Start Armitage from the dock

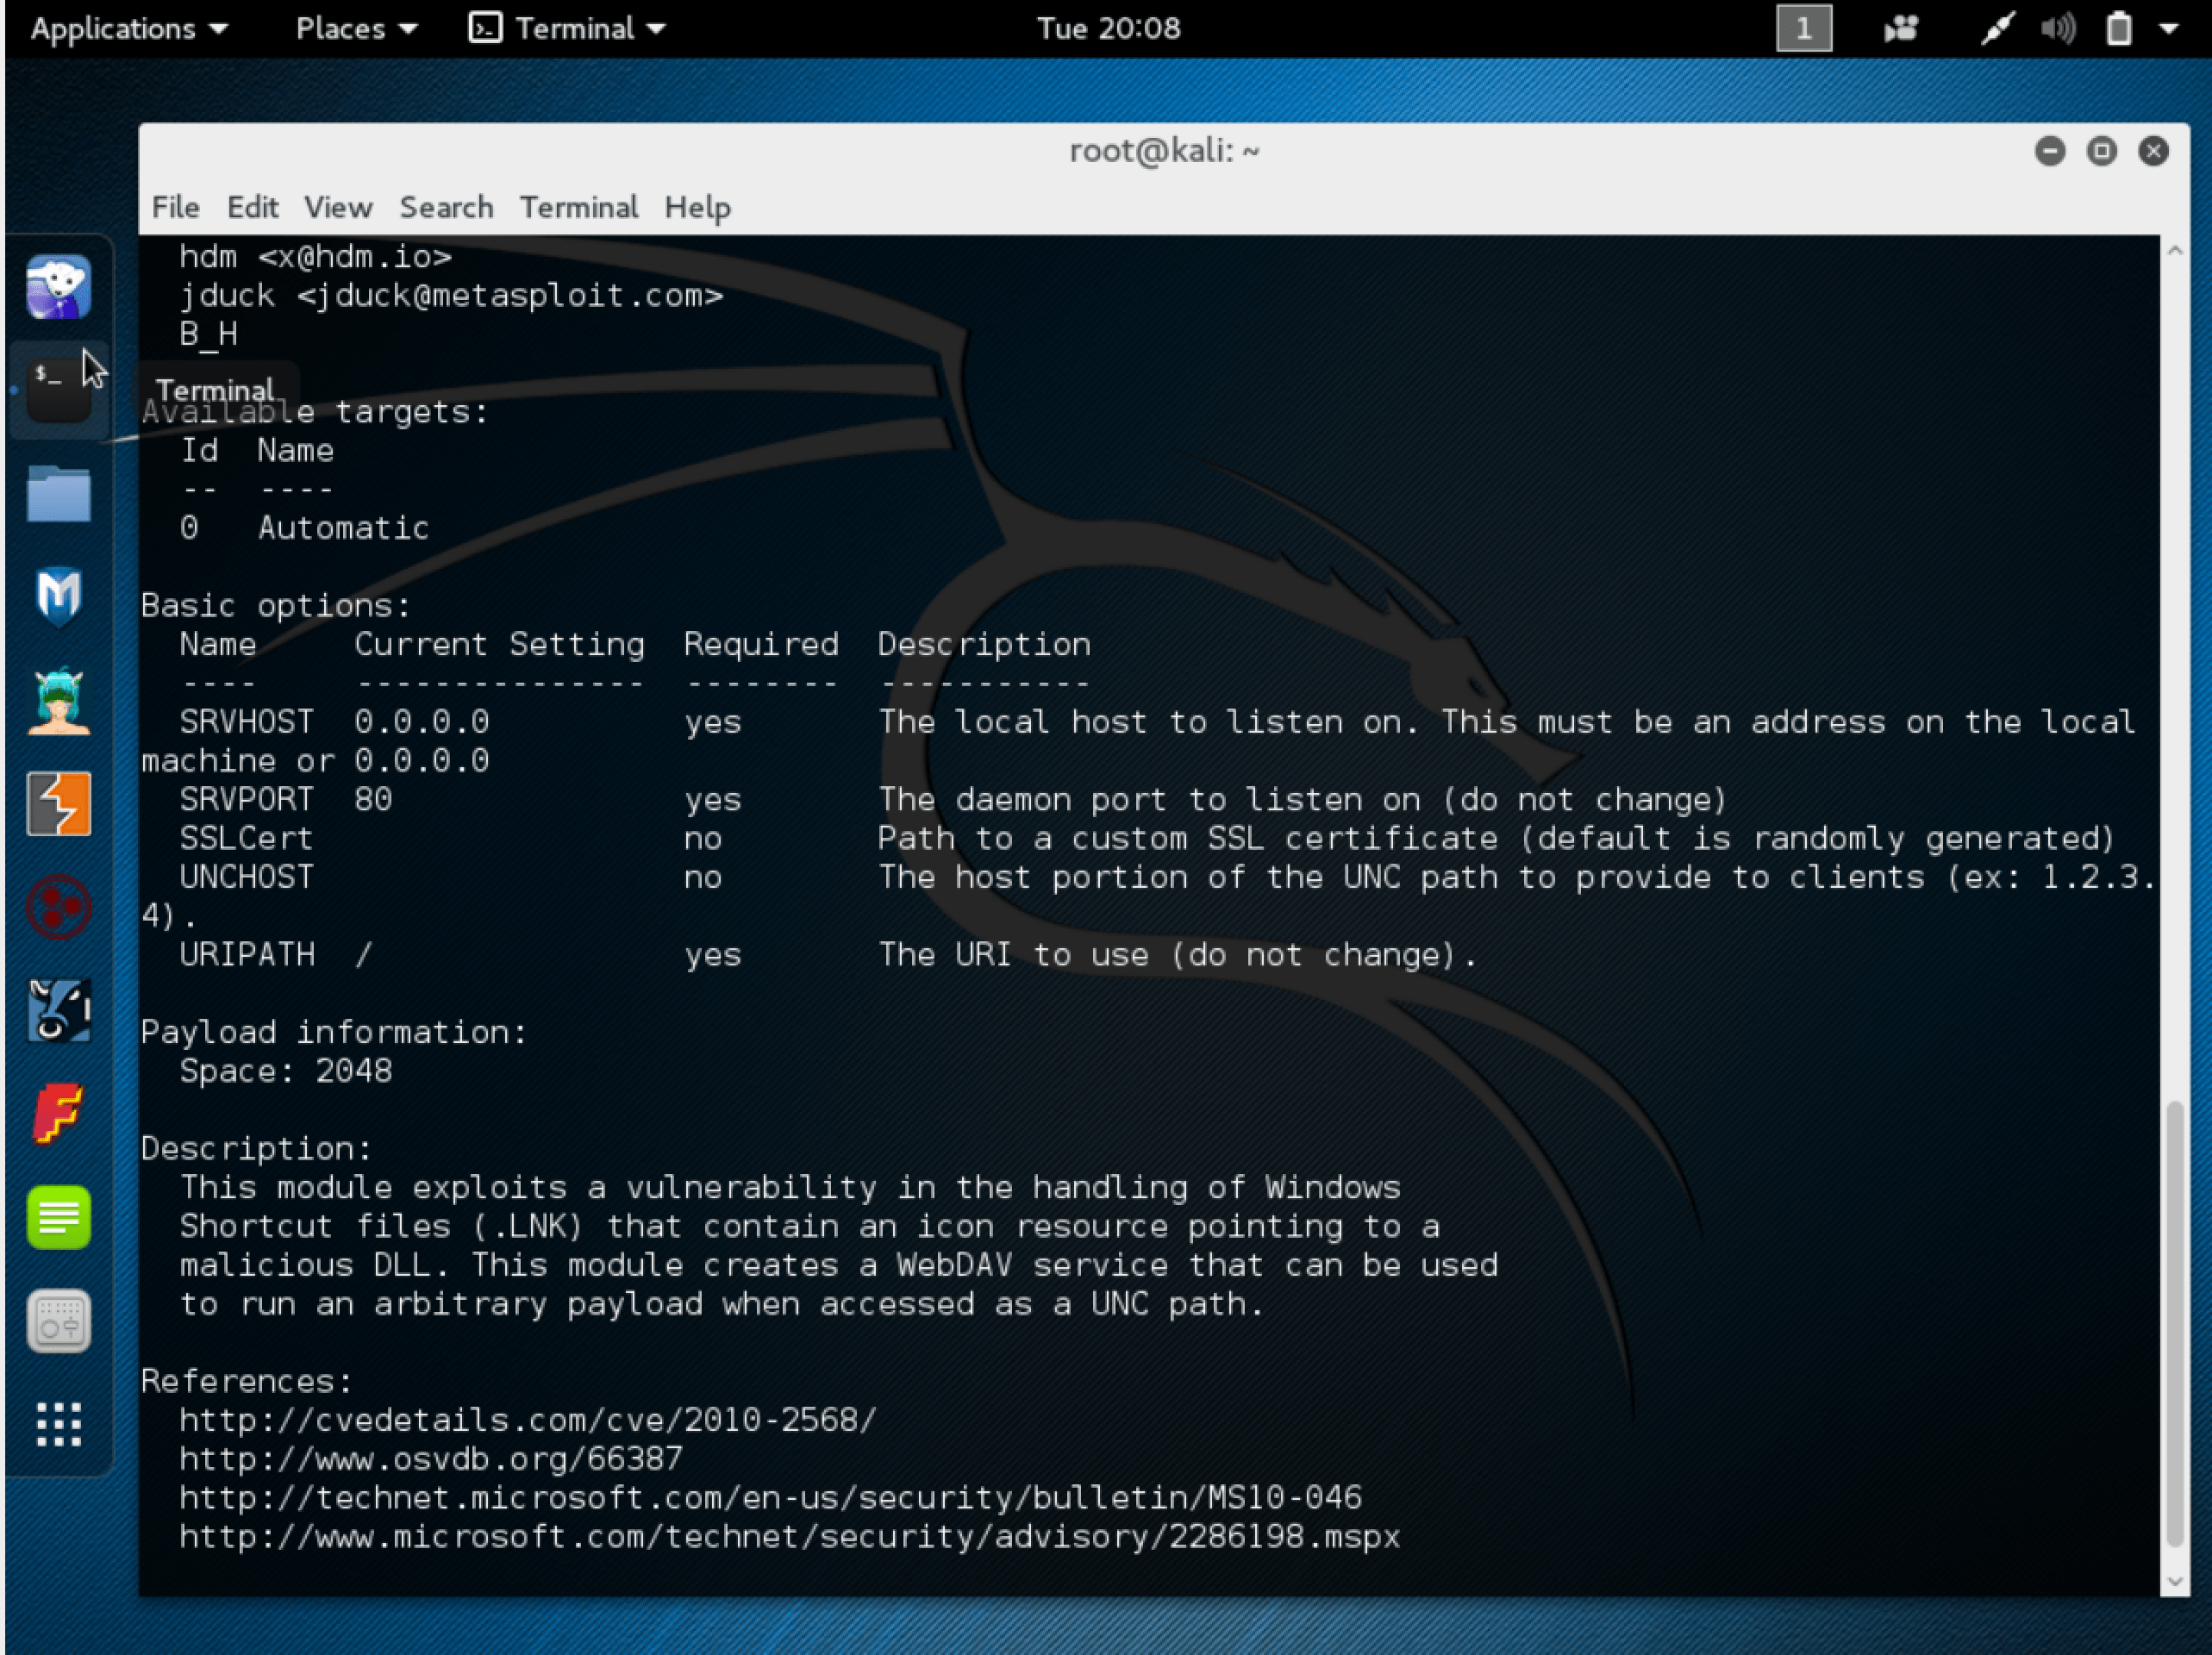click(58, 700)
